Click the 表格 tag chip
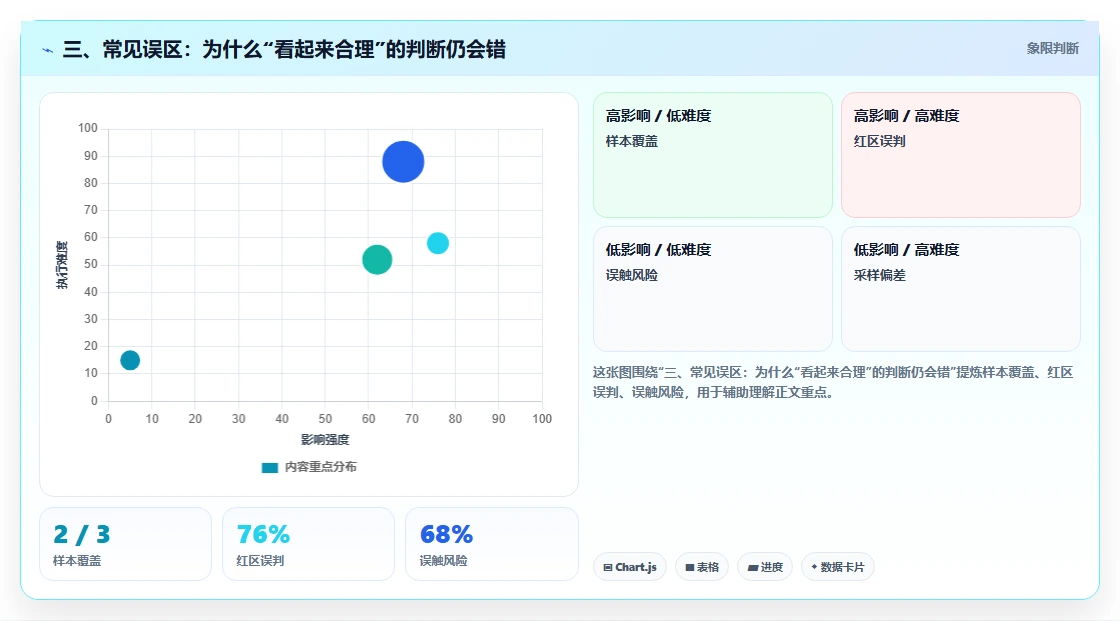Image resolution: width=1120 pixels, height=621 pixels. tap(701, 567)
